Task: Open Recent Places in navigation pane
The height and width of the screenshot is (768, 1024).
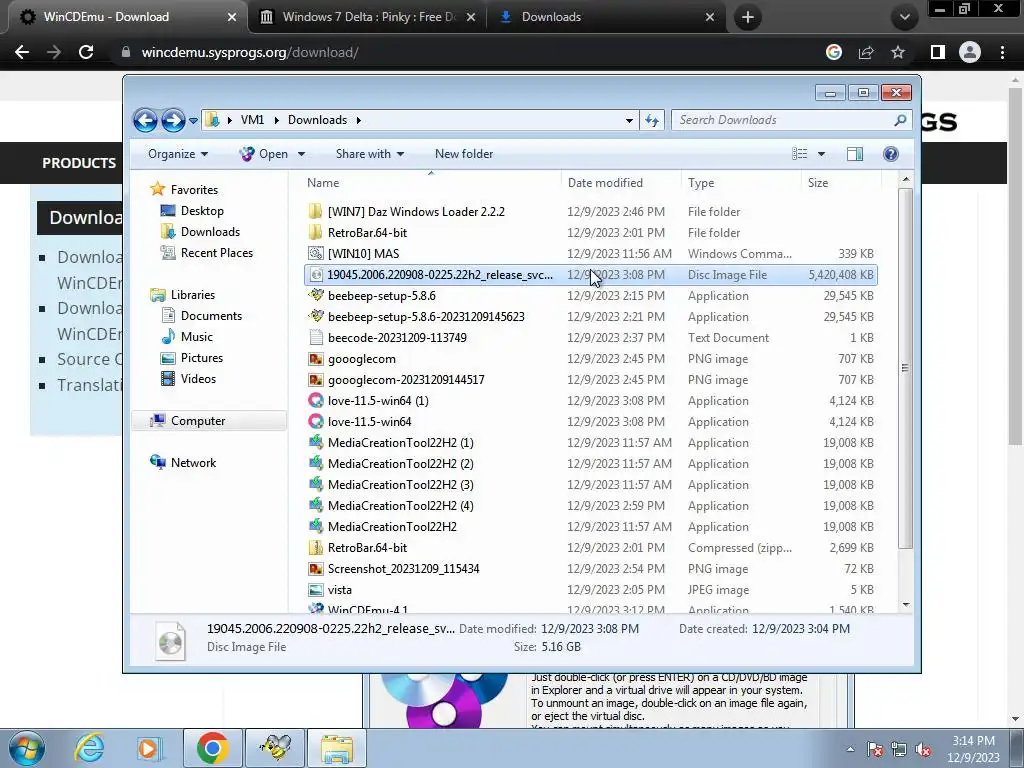Action: [216, 253]
